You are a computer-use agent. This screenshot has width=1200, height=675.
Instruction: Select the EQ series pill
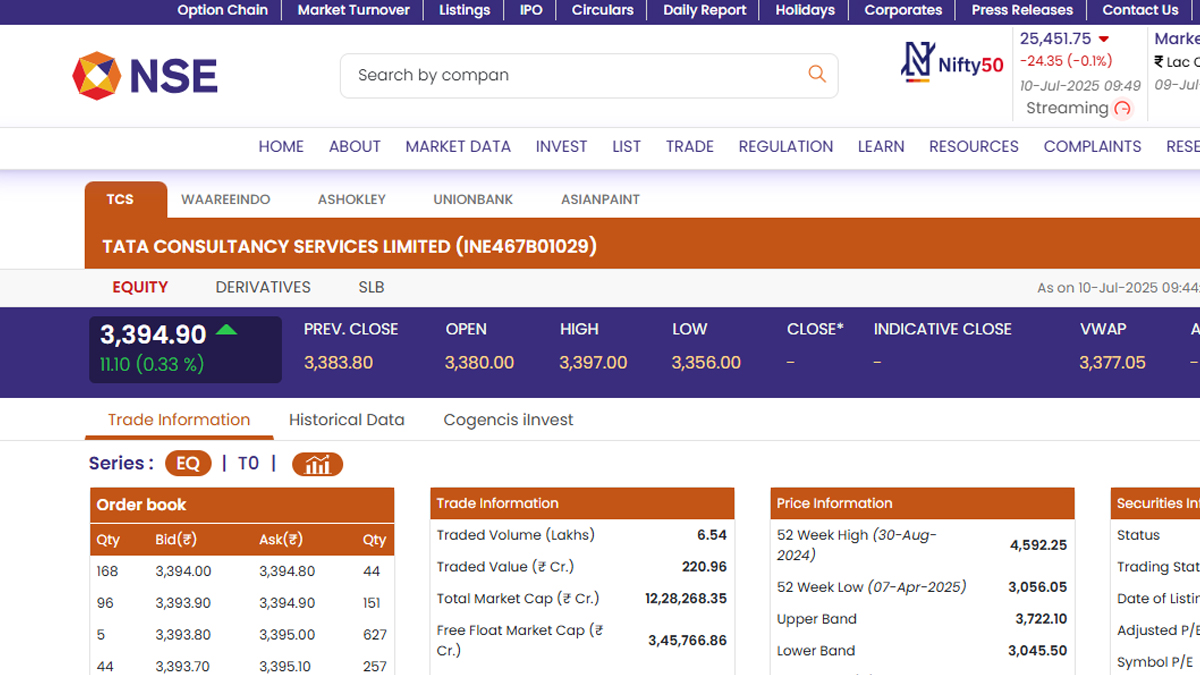[x=188, y=463]
